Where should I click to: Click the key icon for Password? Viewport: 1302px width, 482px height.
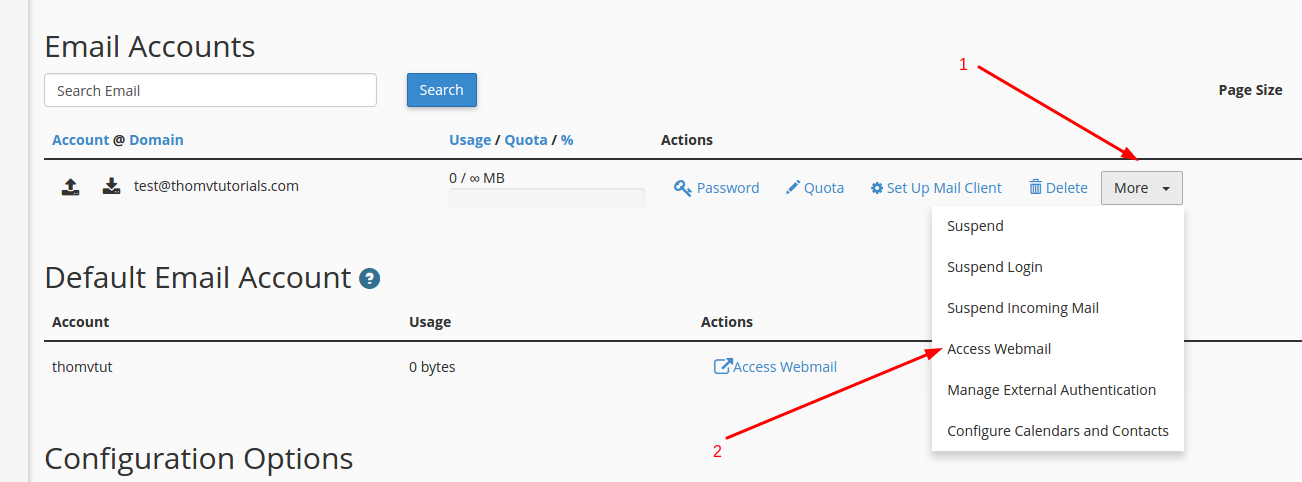point(683,188)
